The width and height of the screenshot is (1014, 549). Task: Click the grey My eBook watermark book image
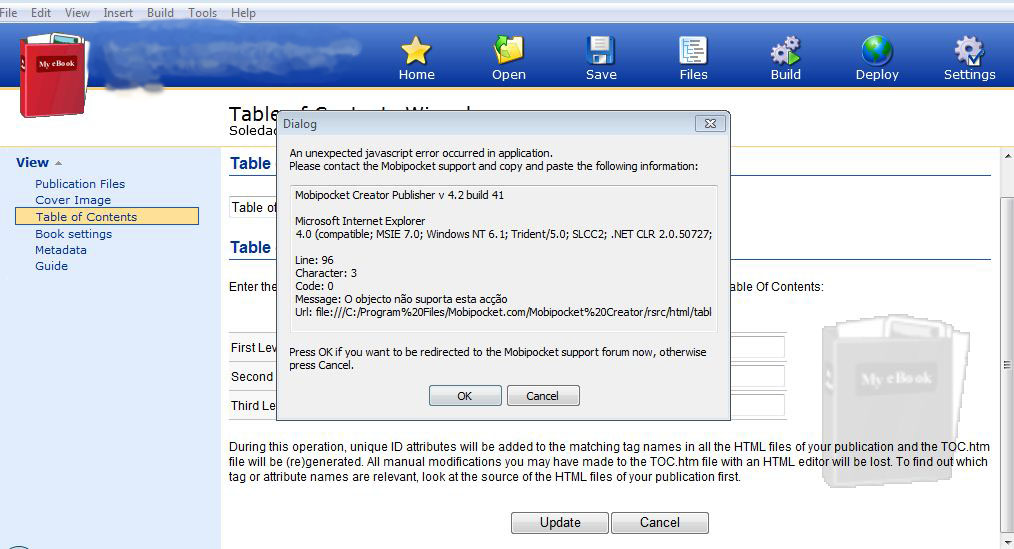(896, 400)
